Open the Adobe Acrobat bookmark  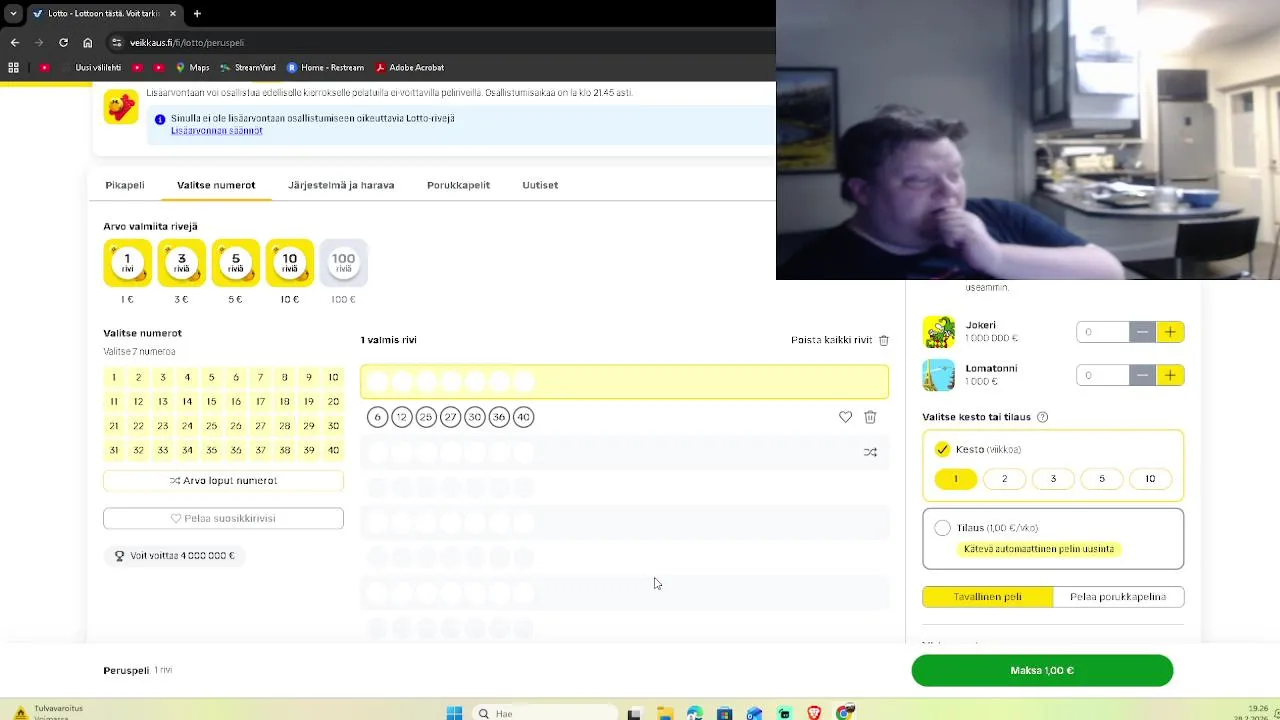click(x=409, y=67)
